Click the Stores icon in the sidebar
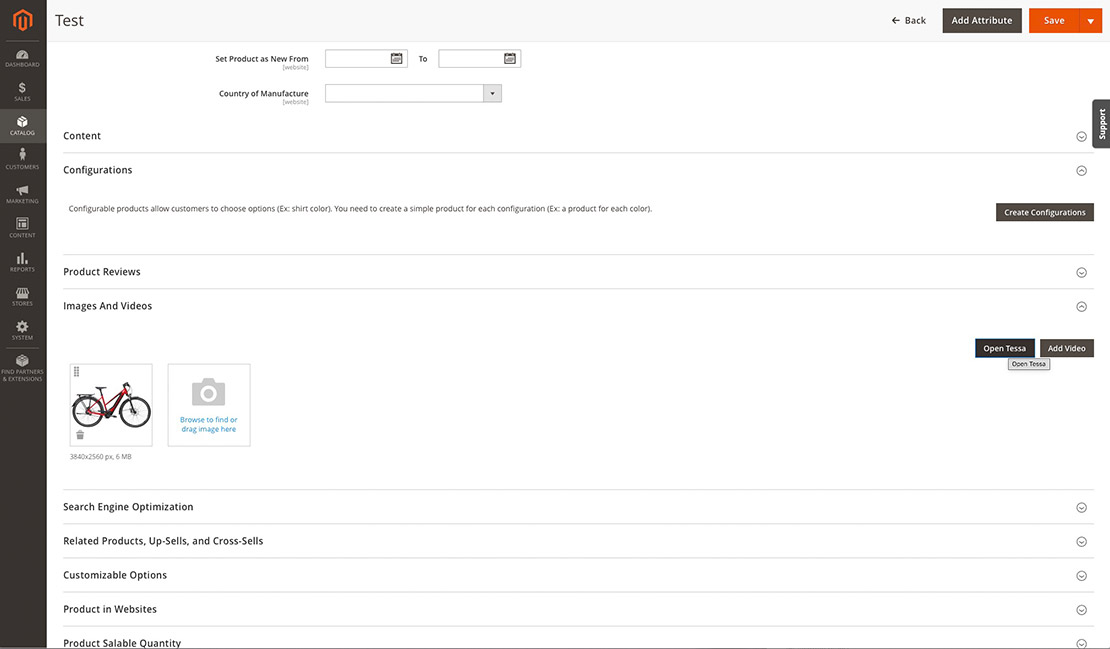Image resolution: width=1110 pixels, height=649 pixels. pyautogui.click(x=22, y=294)
